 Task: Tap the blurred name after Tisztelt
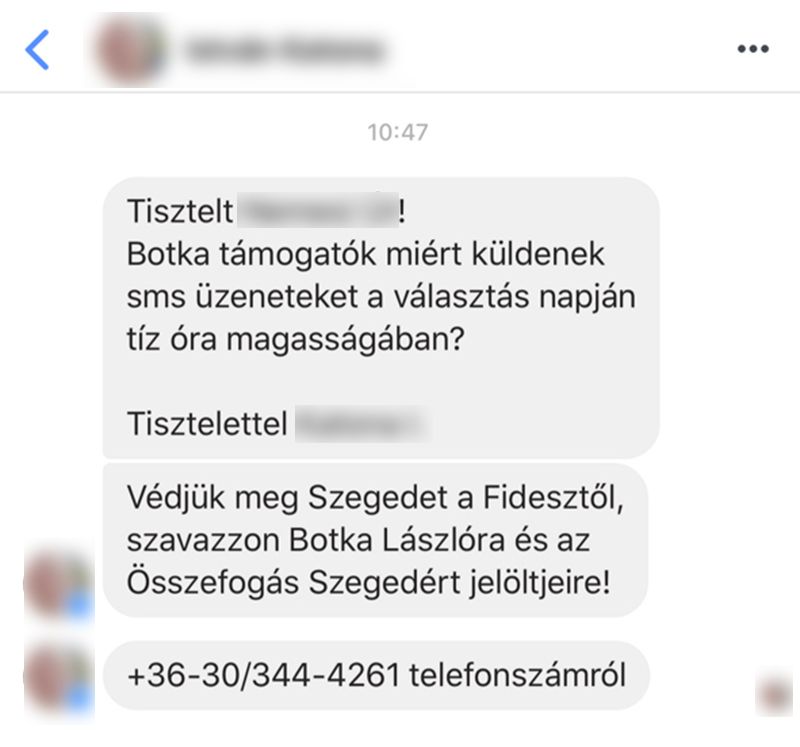[317, 210]
